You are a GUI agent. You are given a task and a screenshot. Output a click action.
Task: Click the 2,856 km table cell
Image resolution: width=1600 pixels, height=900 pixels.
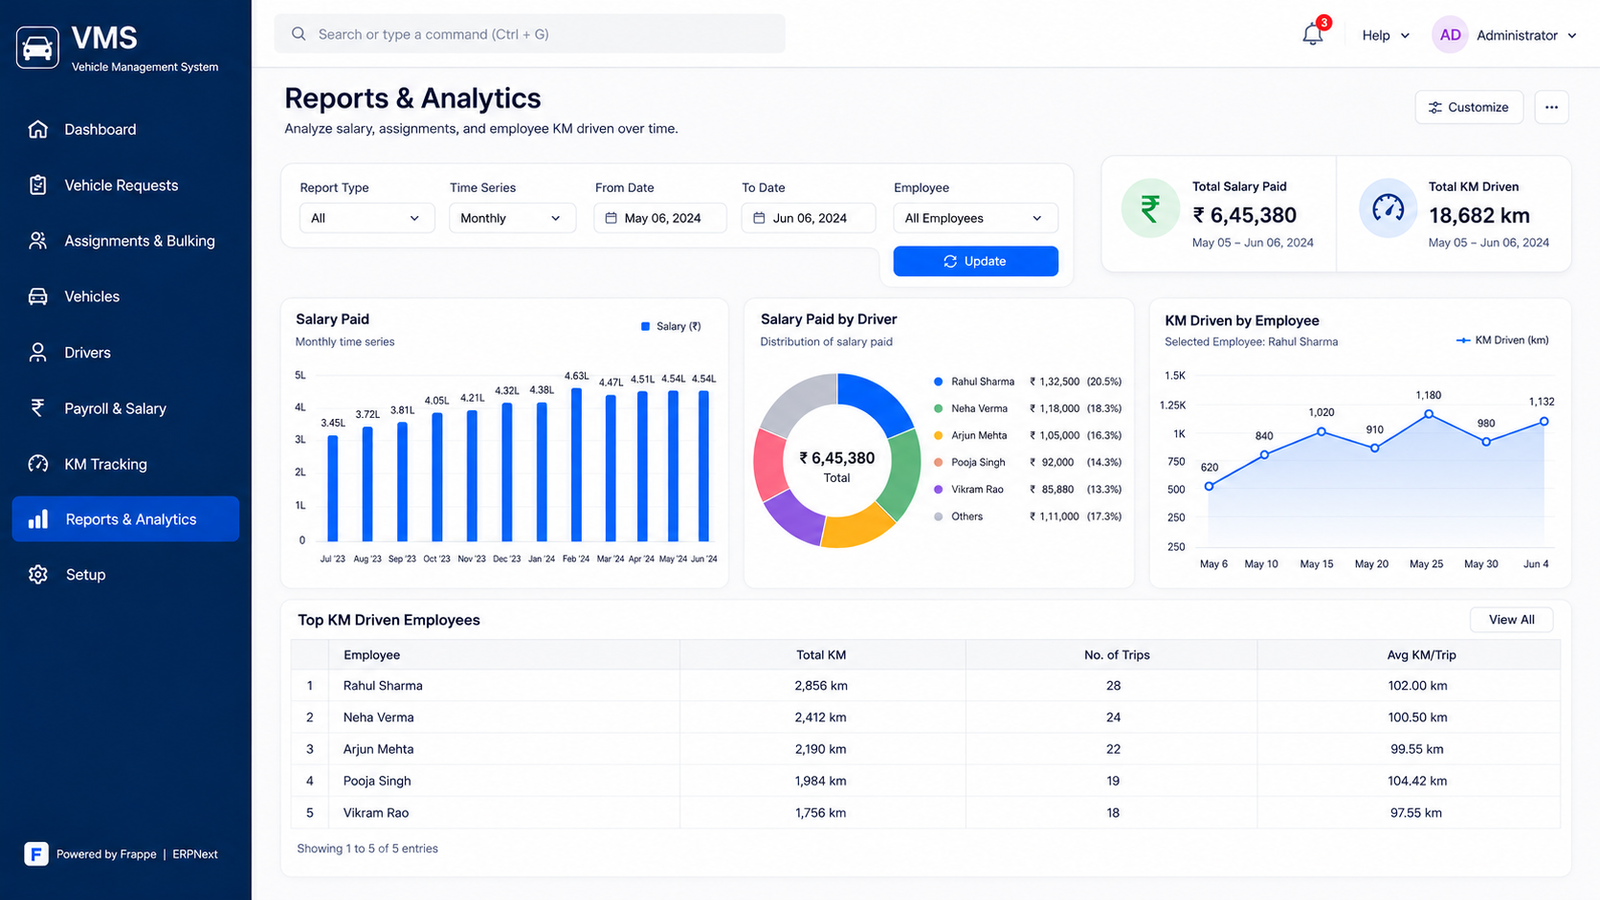[x=821, y=686]
